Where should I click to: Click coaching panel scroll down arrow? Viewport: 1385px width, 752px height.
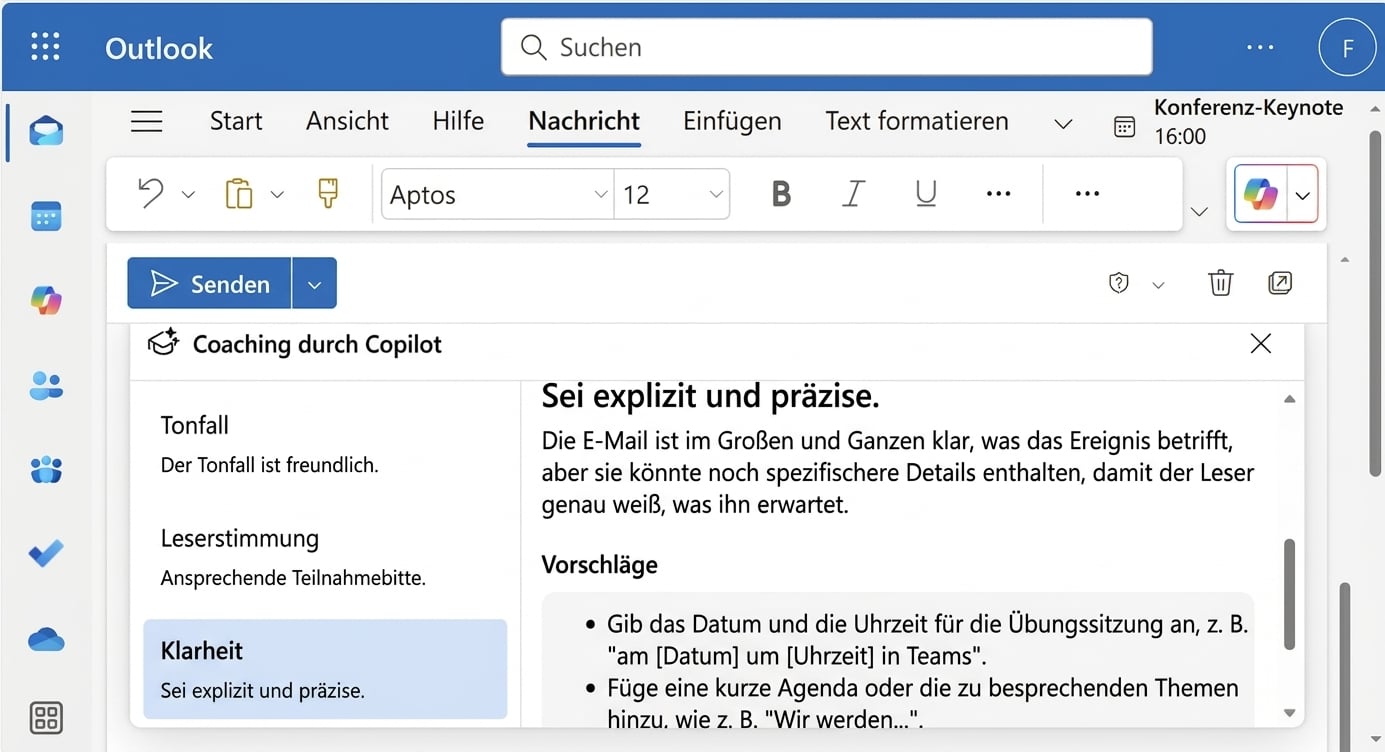[x=1290, y=713]
